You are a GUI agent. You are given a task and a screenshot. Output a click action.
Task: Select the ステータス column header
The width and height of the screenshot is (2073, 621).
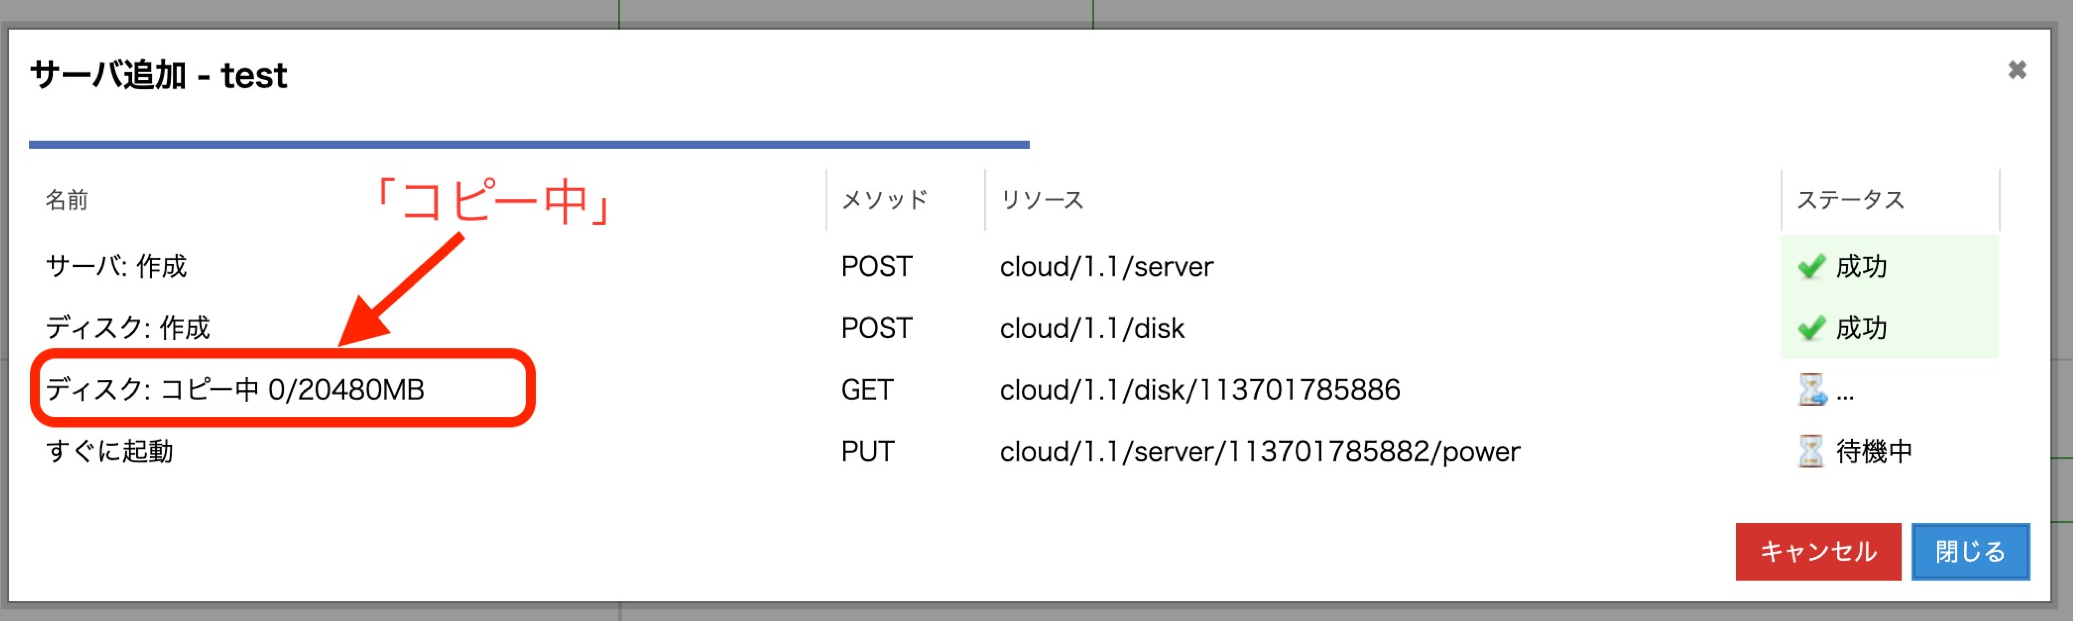(1851, 200)
